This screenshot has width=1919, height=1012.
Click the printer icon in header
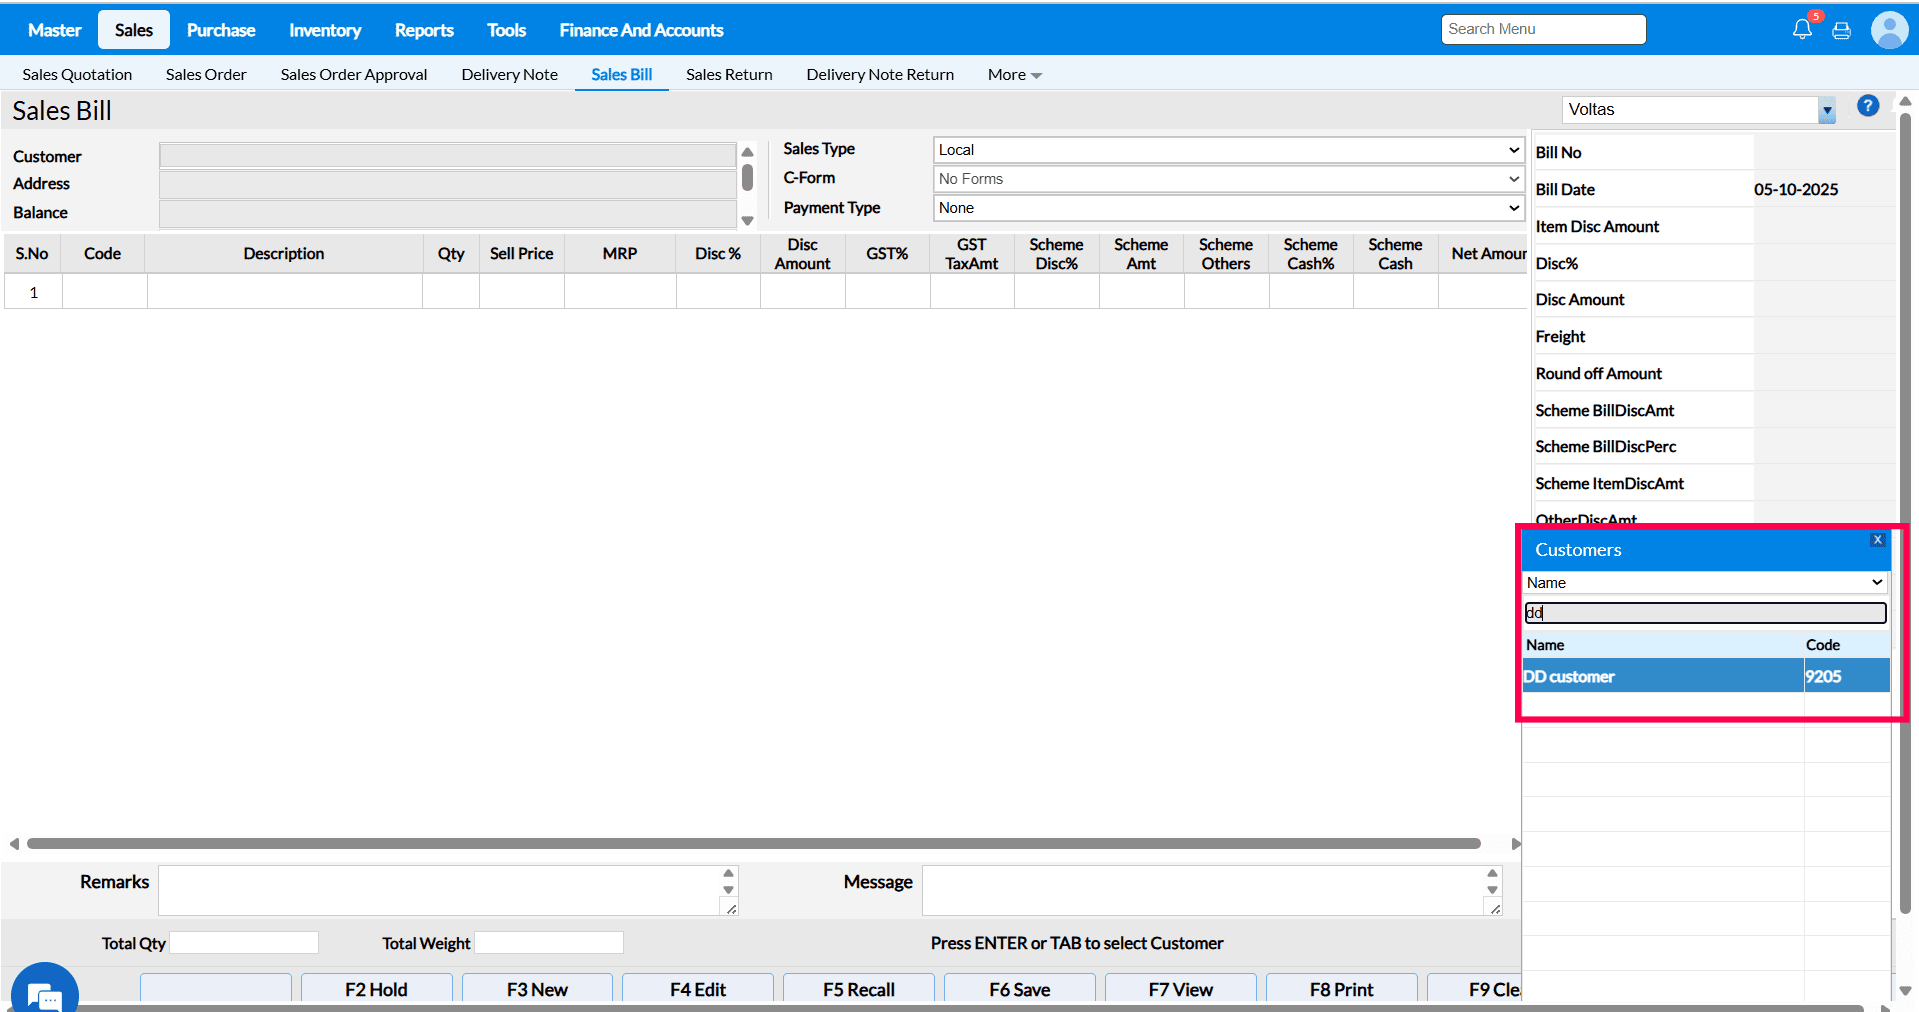[1841, 30]
